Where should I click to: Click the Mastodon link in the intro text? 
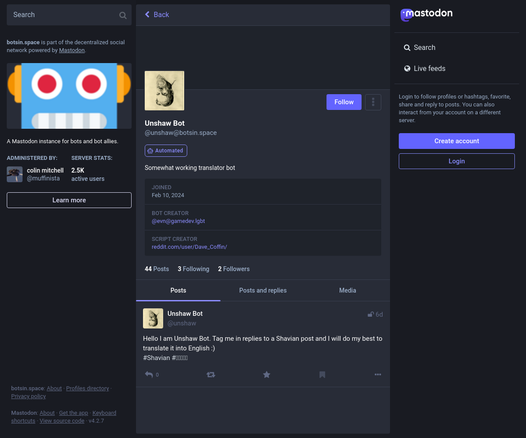[72, 50]
